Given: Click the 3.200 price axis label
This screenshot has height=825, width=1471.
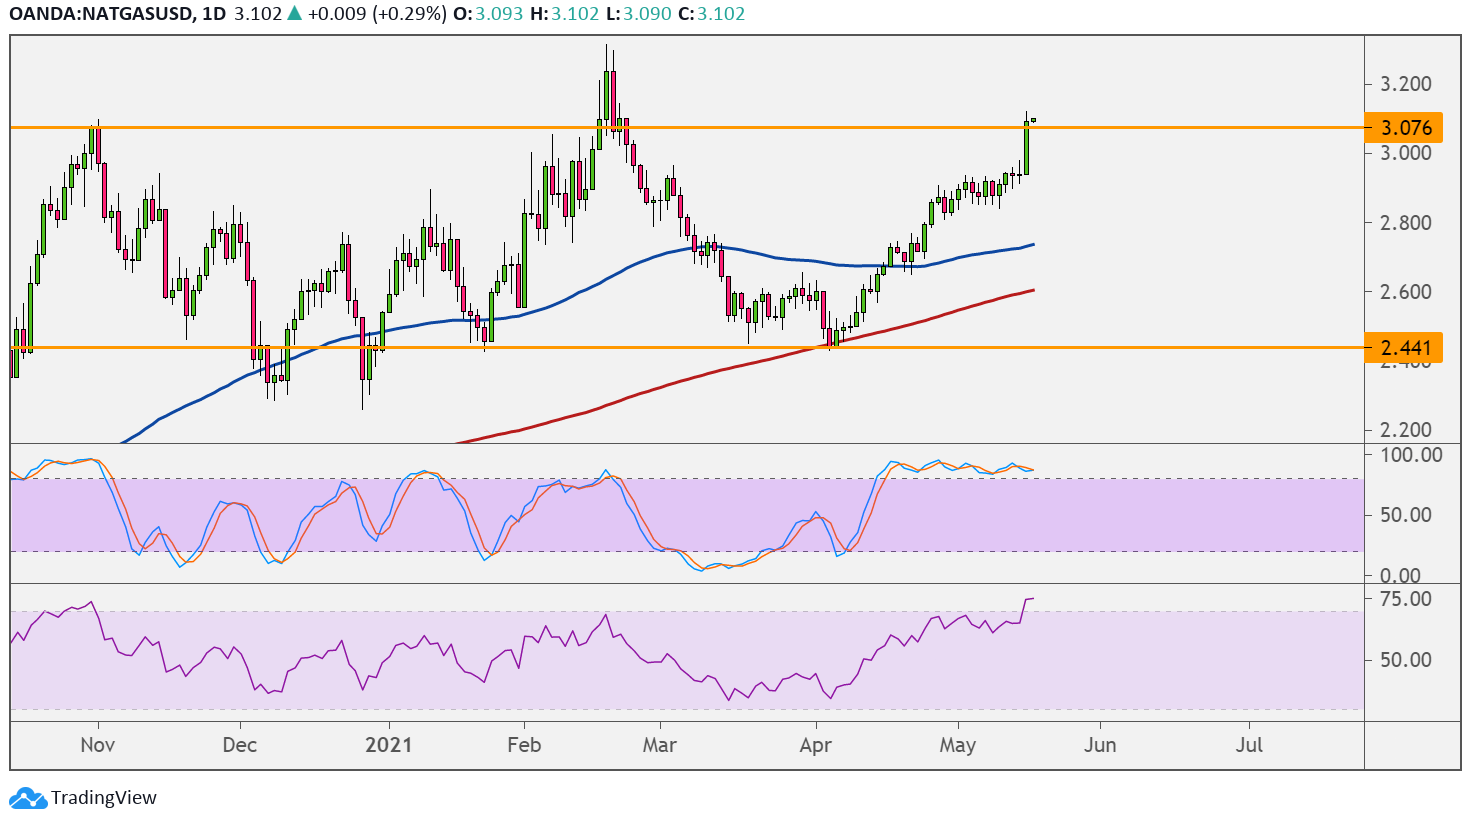Looking at the screenshot, I should (1406, 84).
